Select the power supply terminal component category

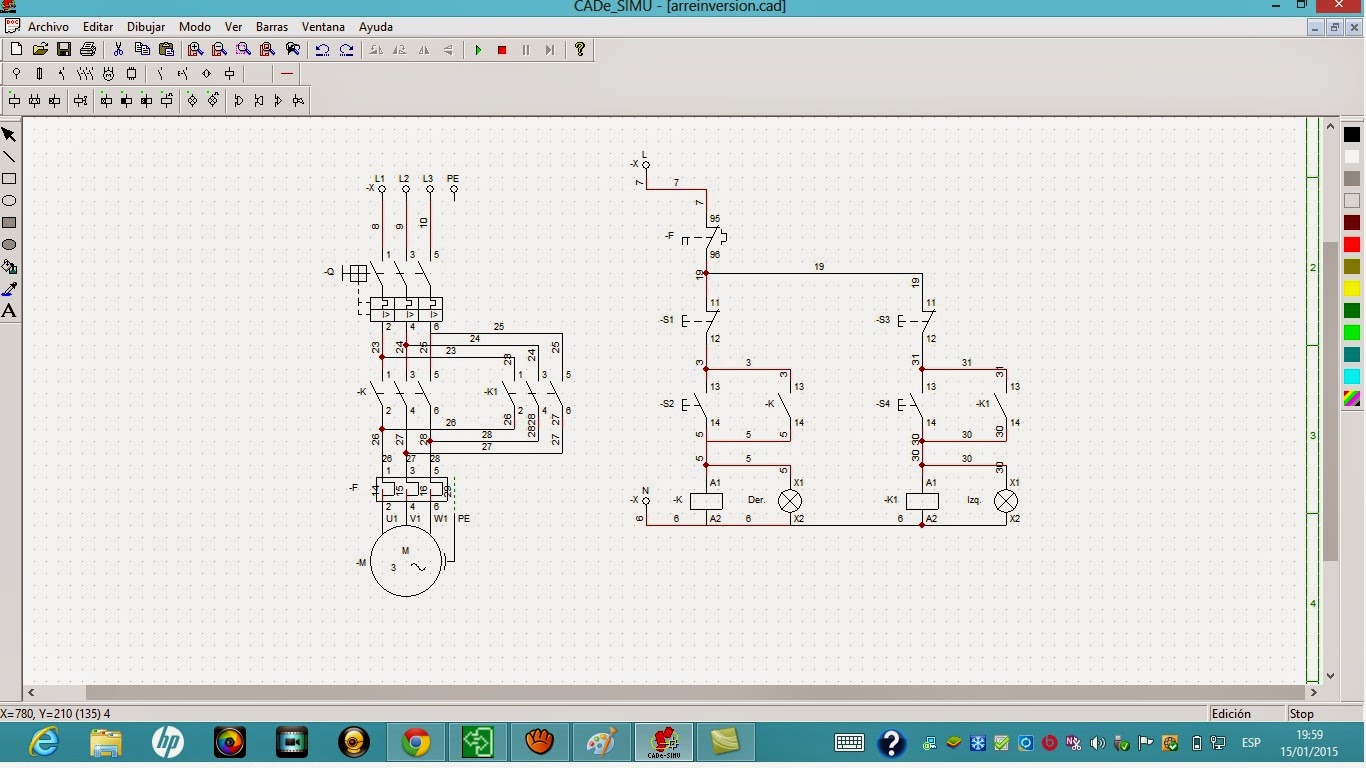[16, 74]
